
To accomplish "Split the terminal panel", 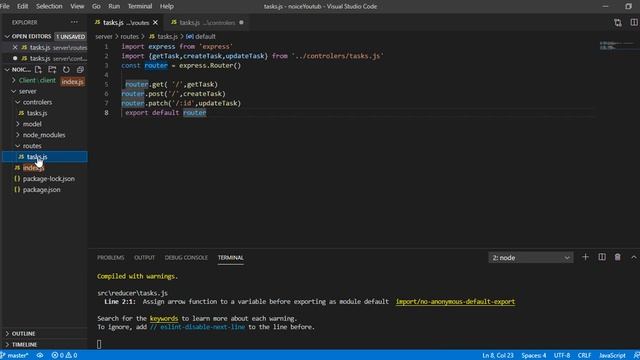I will click(602, 257).
